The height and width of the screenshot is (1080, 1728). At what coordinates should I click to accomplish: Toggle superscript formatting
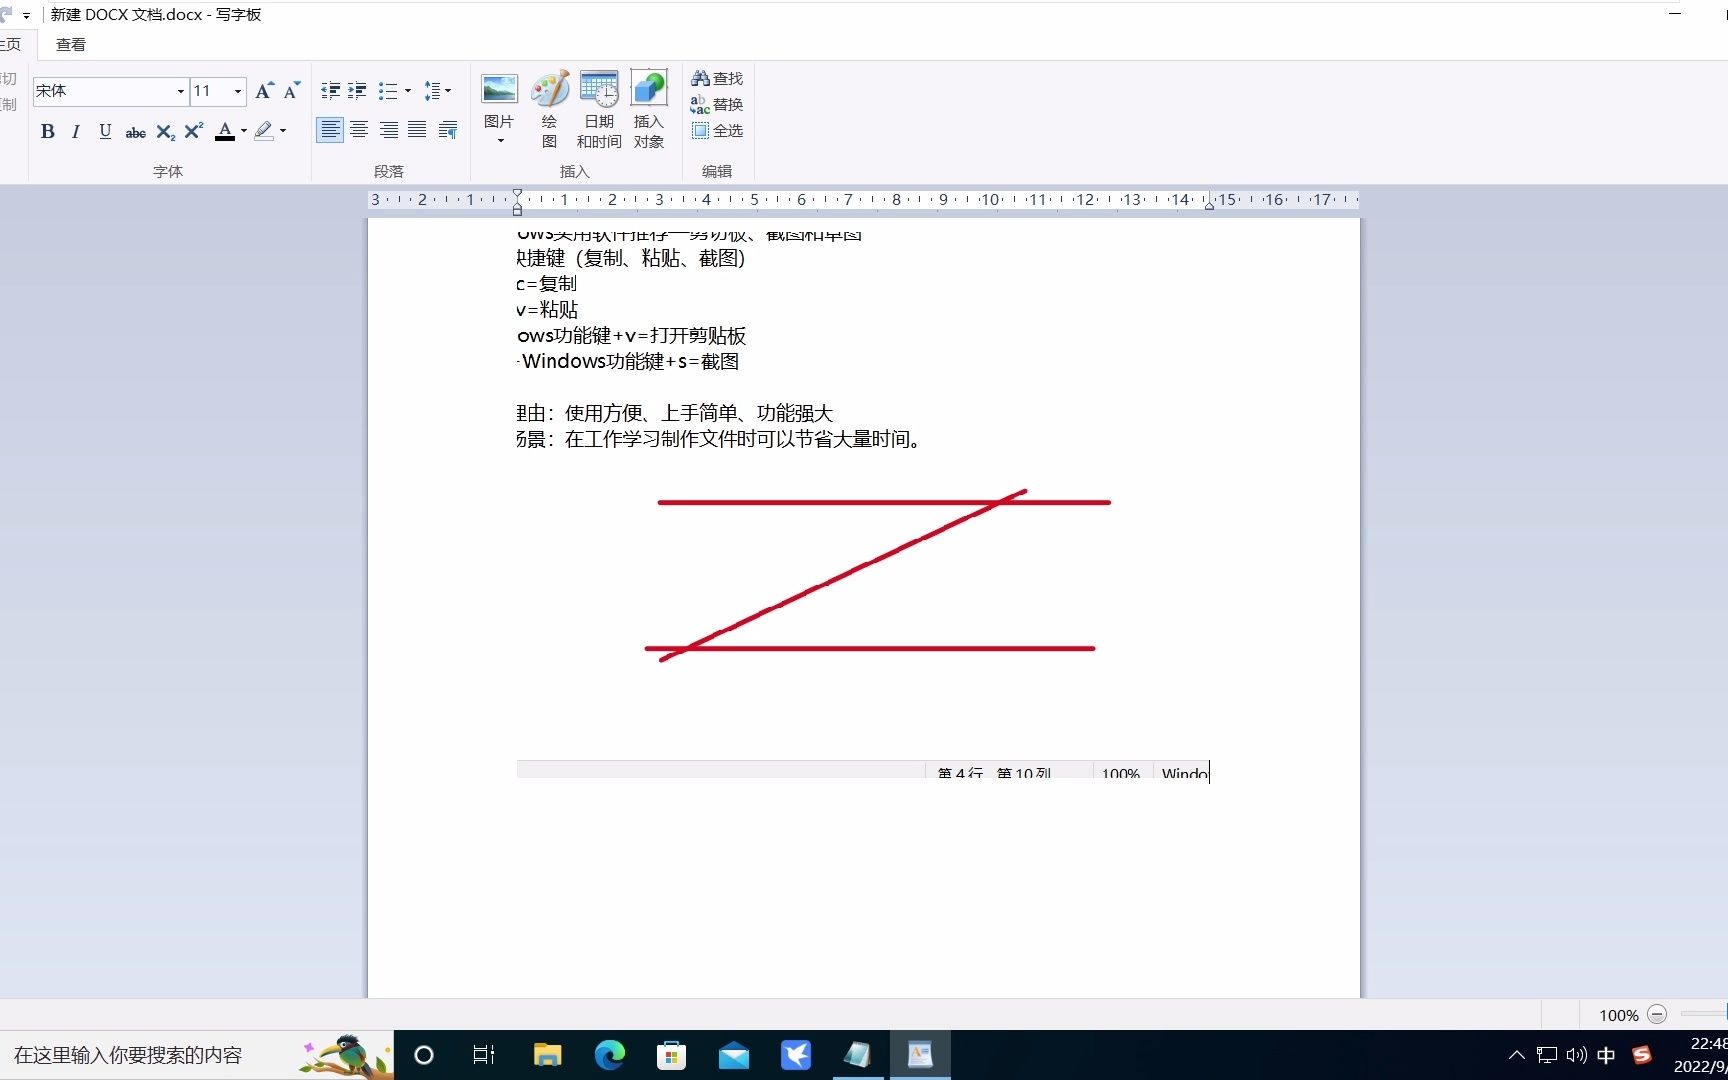[x=192, y=131]
